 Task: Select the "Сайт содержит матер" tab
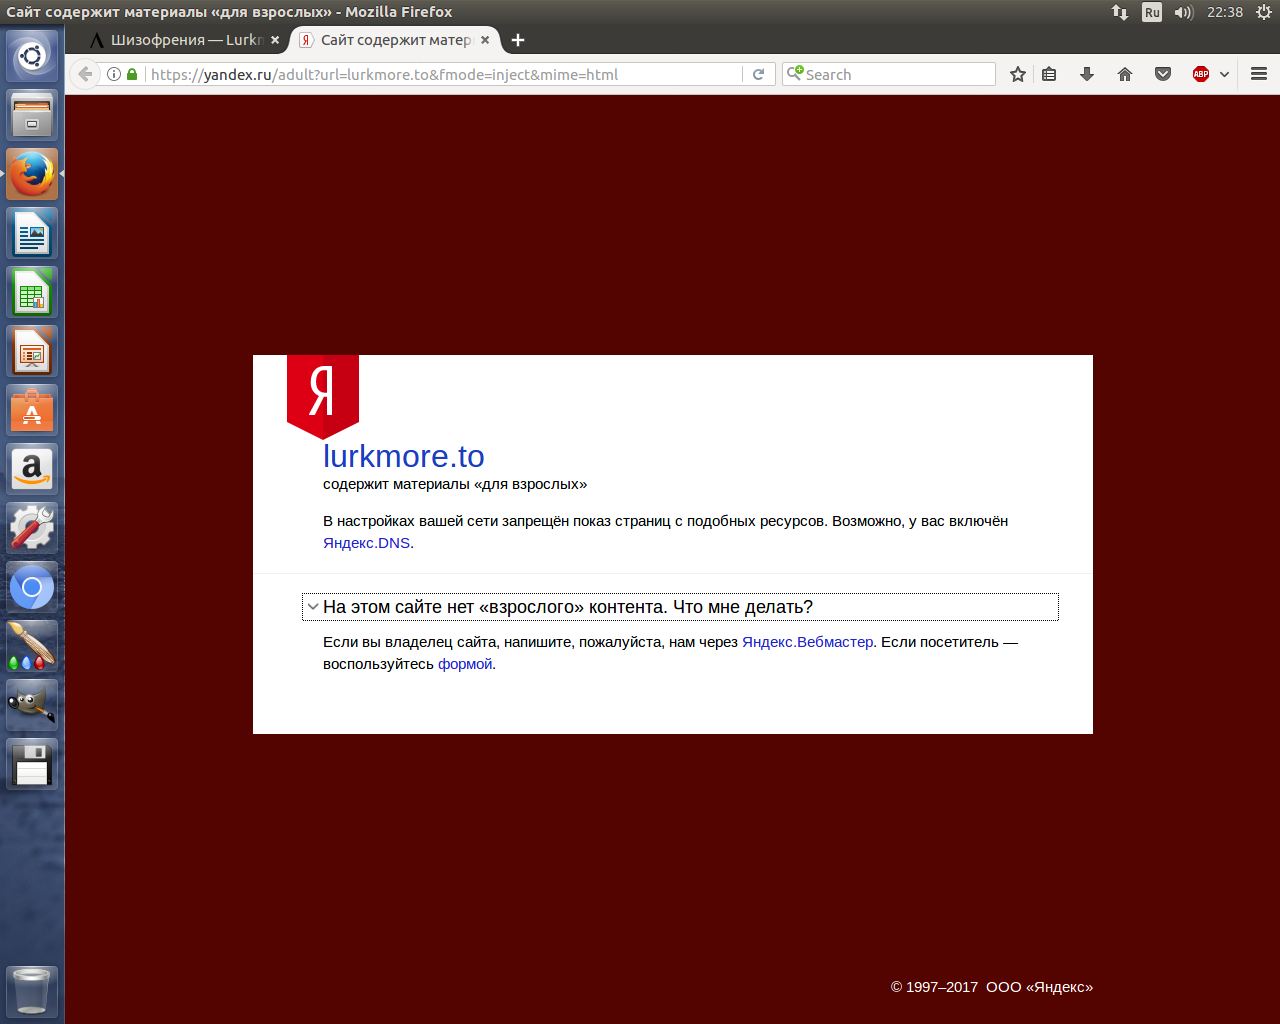coord(395,40)
